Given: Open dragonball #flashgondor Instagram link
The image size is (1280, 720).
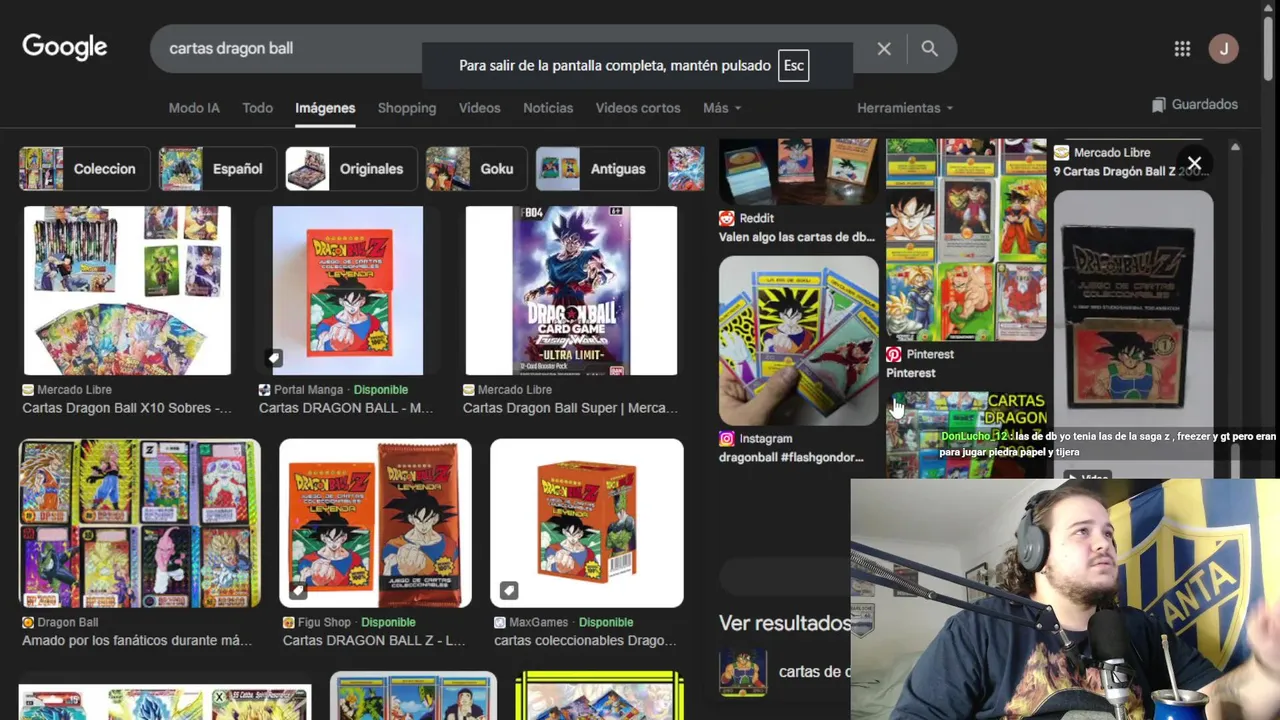Looking at the screenshot, I should point(791,457).
